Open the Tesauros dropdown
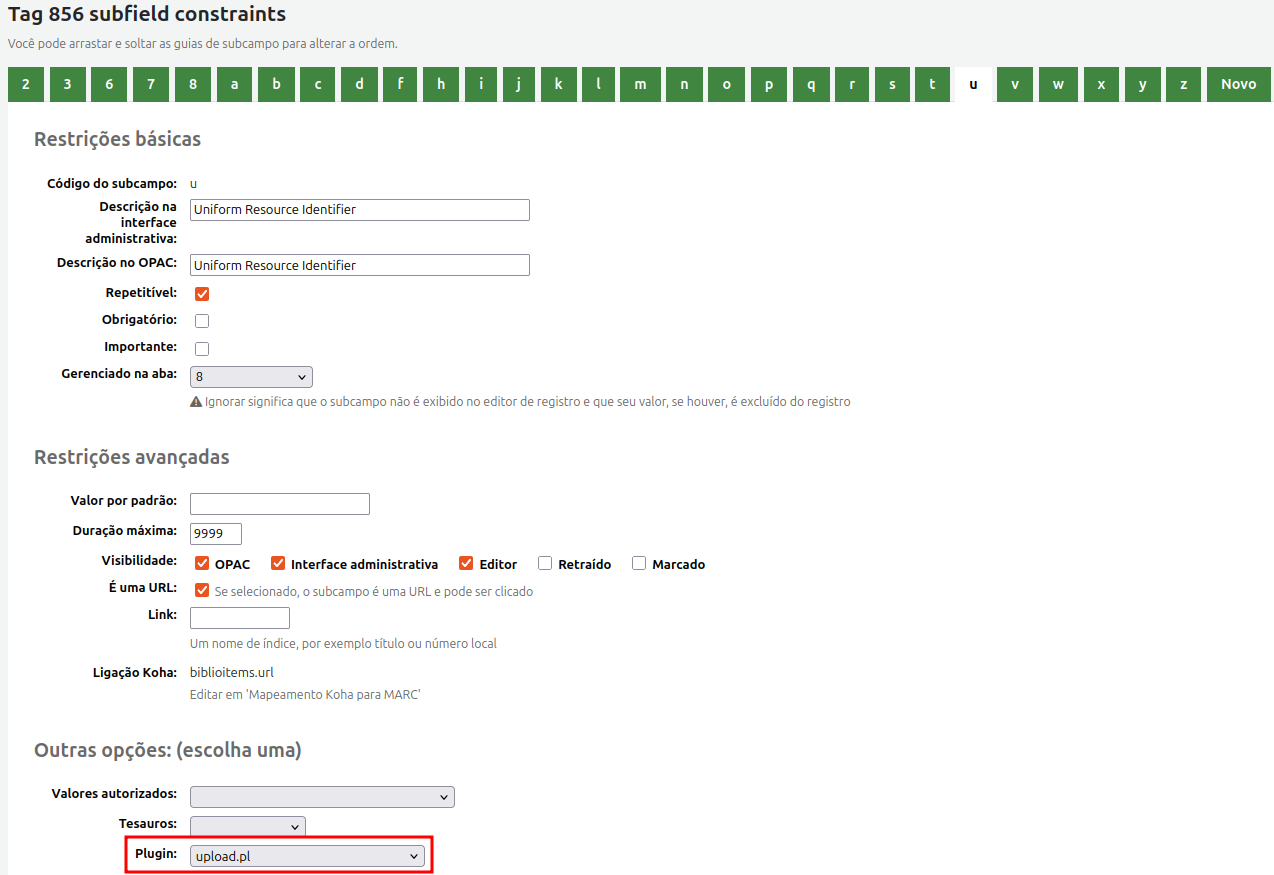The image size is (1274, 875). pyautogui.click(x=247, y=827)
